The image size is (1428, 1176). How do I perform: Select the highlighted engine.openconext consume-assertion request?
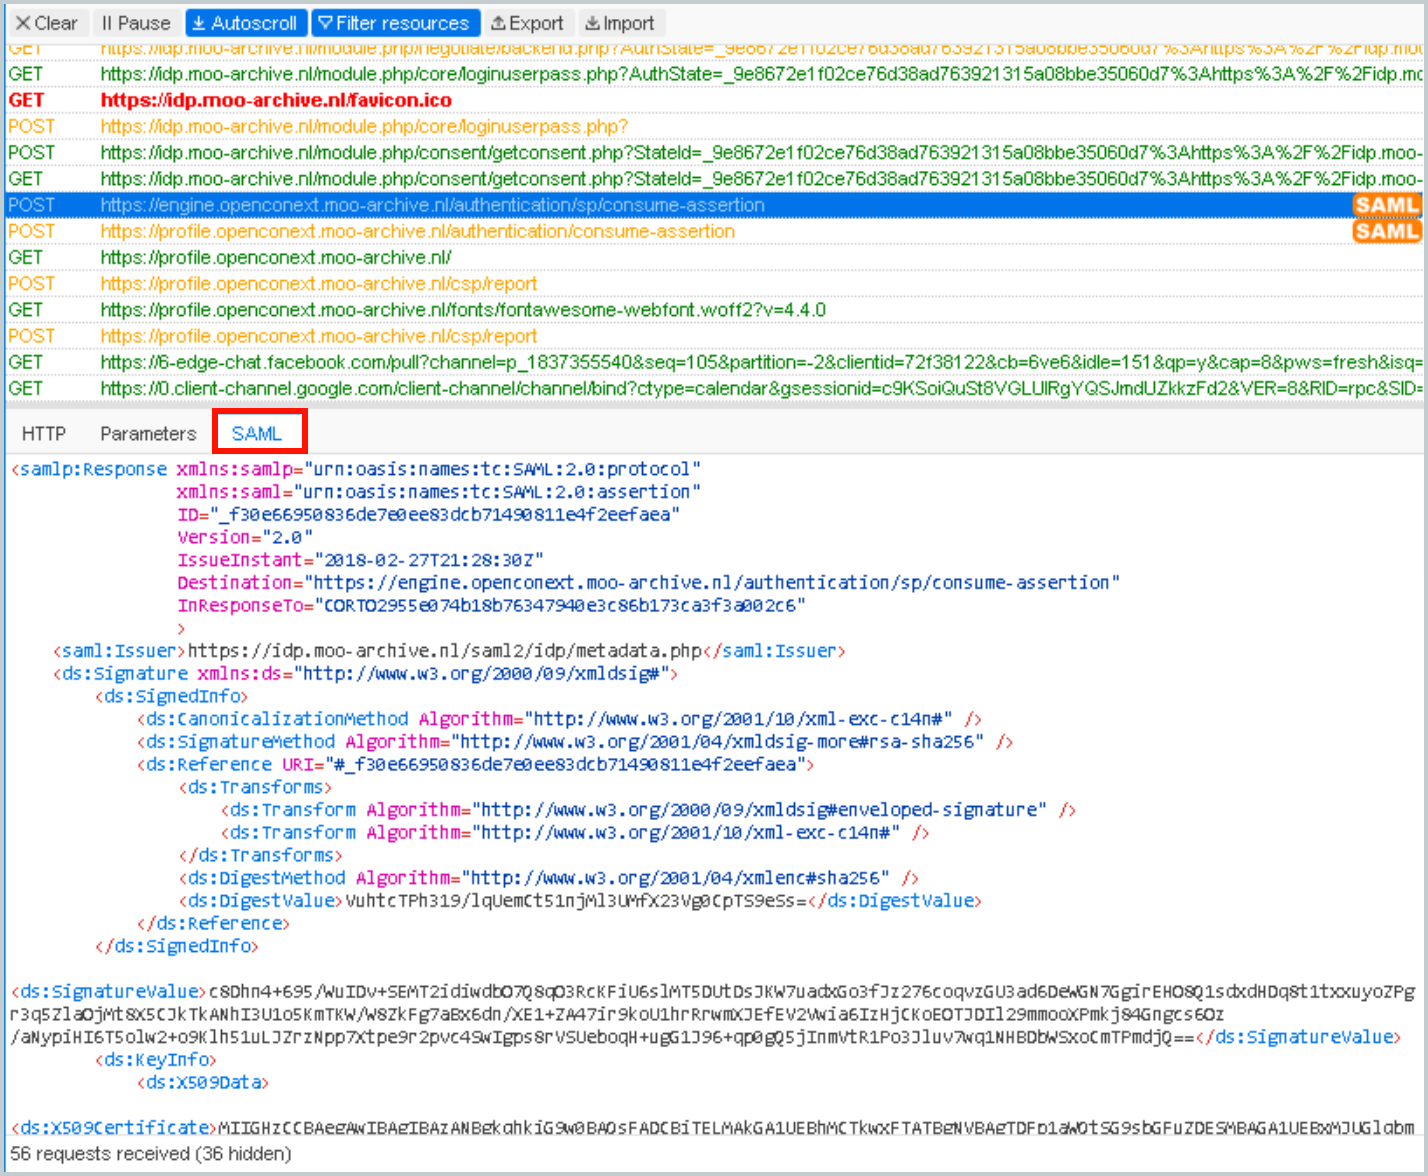[x=432, y=205]
